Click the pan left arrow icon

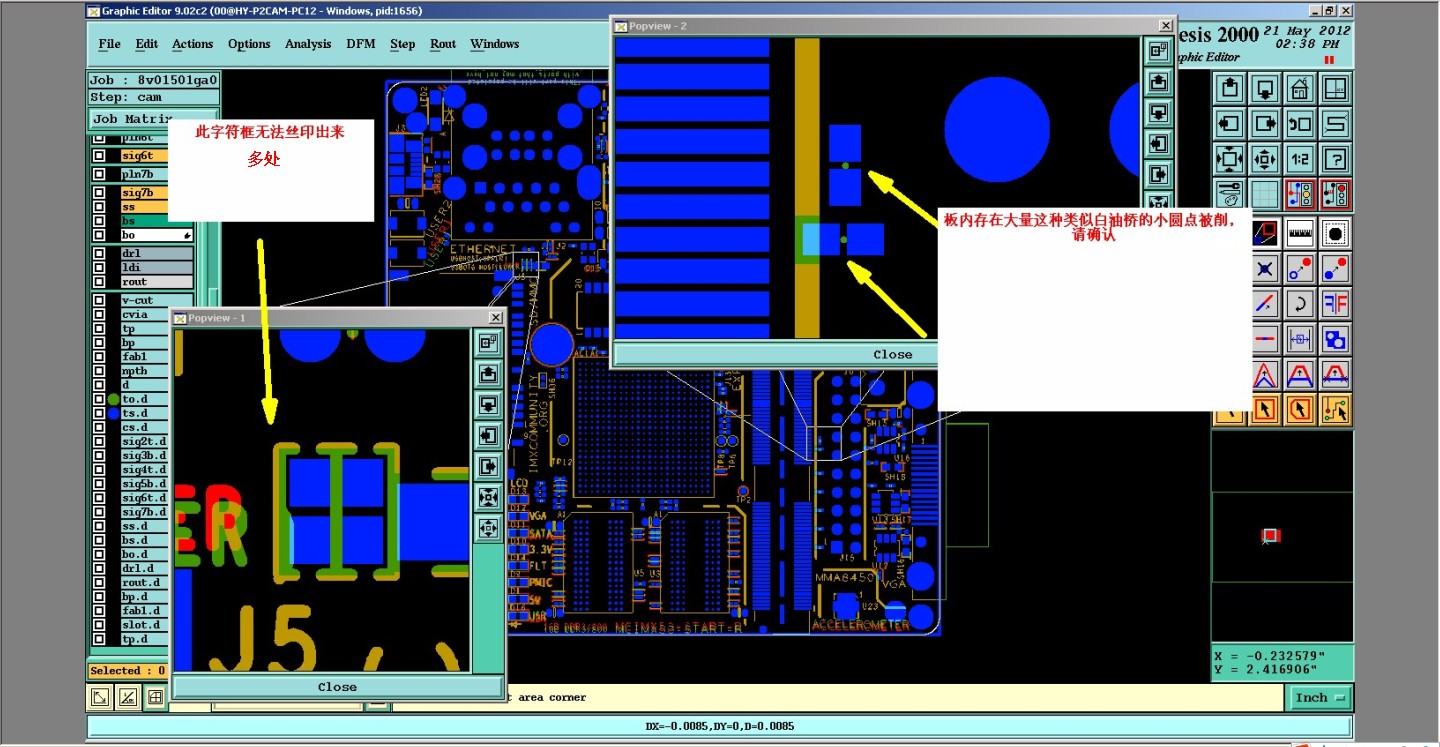tap(1230, 124)
